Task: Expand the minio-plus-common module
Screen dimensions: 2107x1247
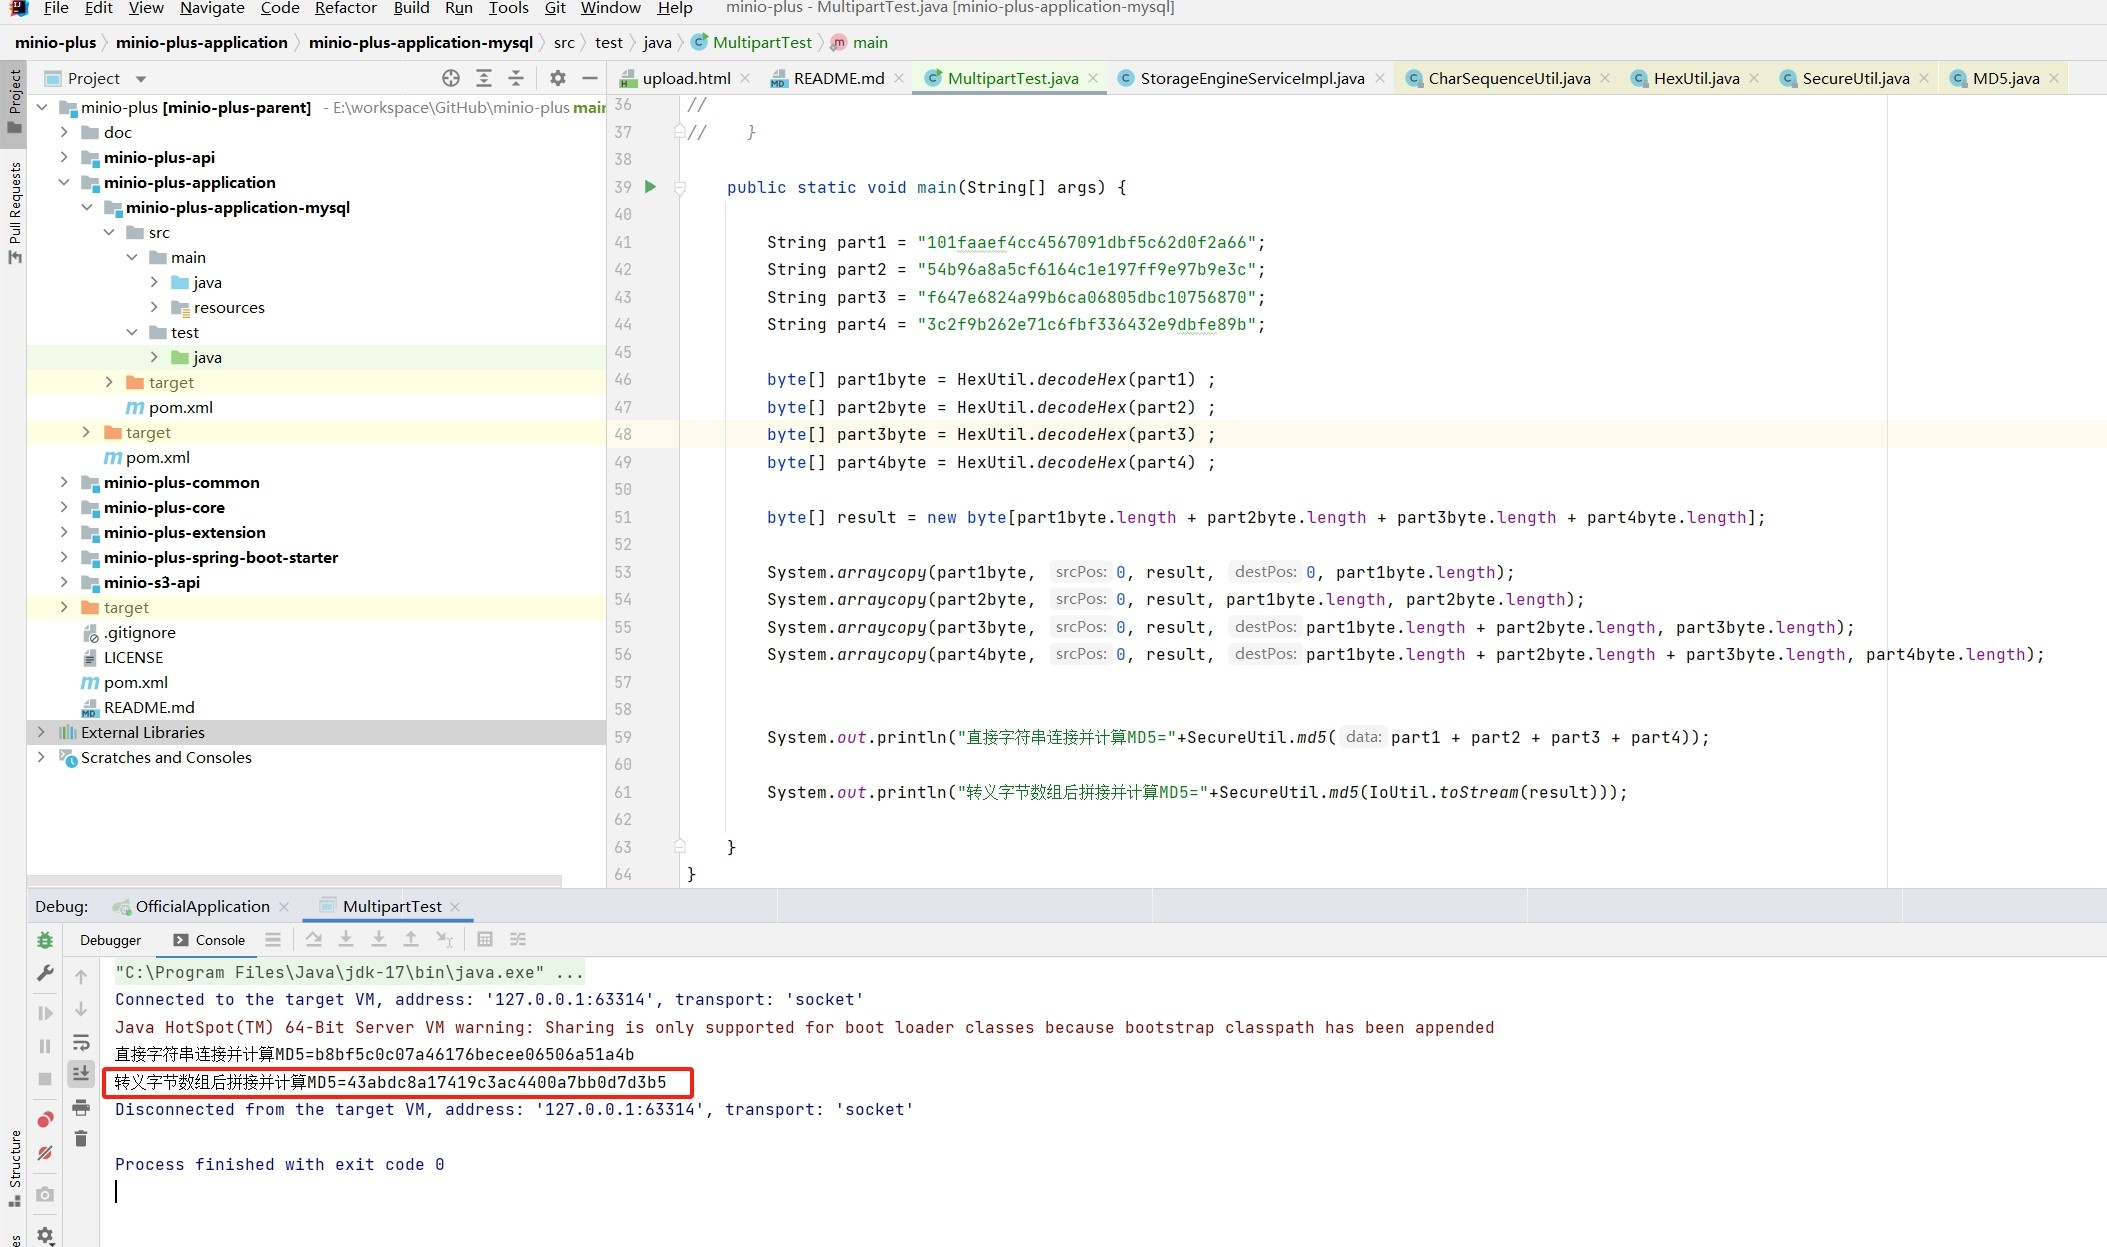Action: [64, 482]
